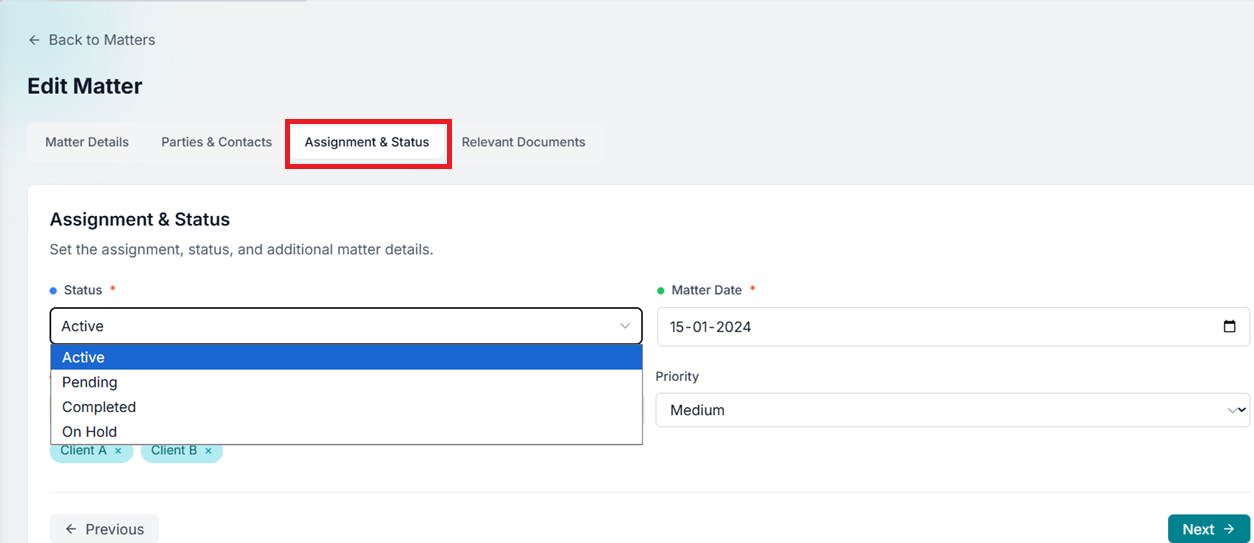The width and height of the screenshot is (1254, 543).
Task: Click the Previous button
Action: point(104,529)
